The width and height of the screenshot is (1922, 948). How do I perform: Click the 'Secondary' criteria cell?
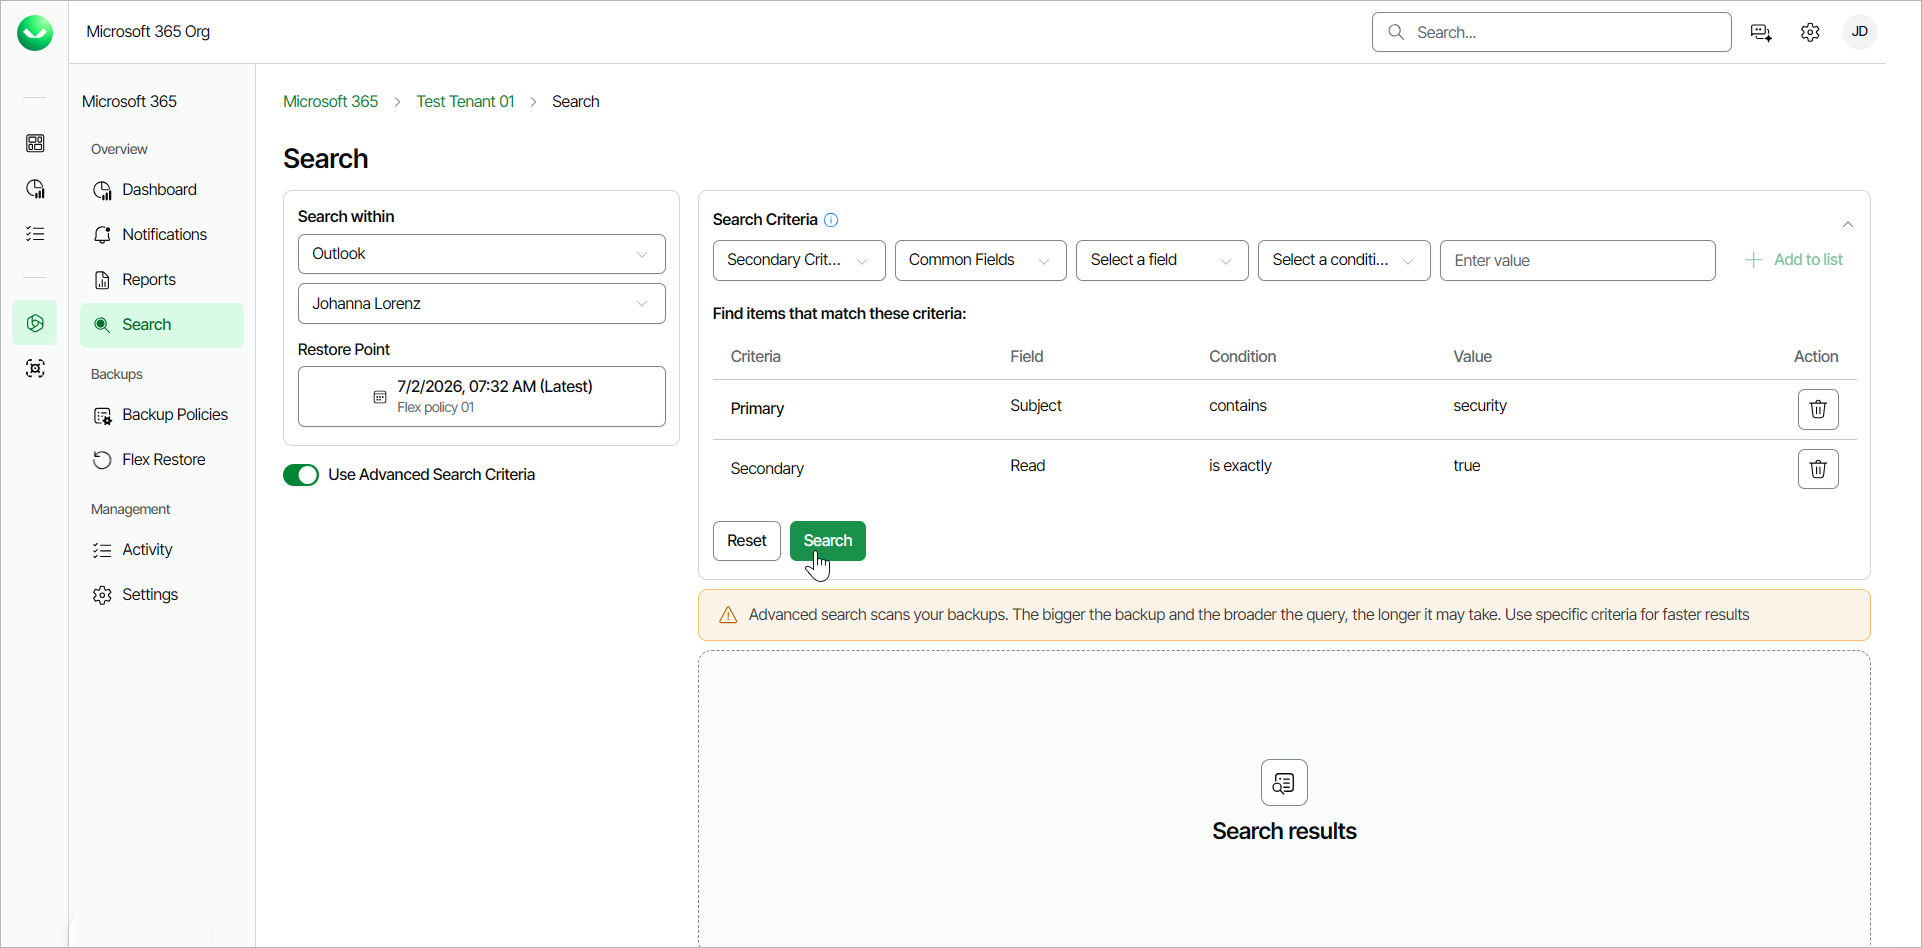tap(767, 469)
